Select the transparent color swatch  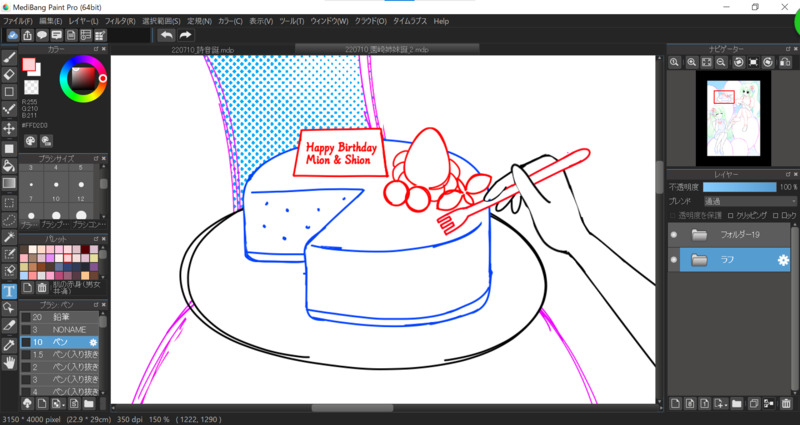tap(31, 87)
